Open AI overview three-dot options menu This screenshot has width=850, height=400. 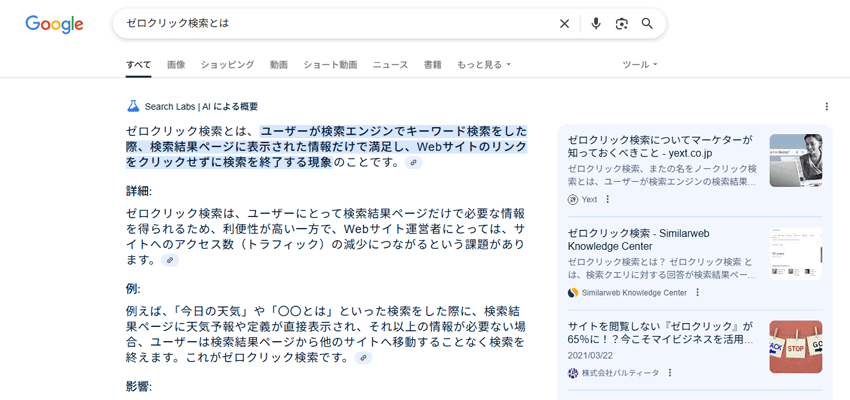826,107
